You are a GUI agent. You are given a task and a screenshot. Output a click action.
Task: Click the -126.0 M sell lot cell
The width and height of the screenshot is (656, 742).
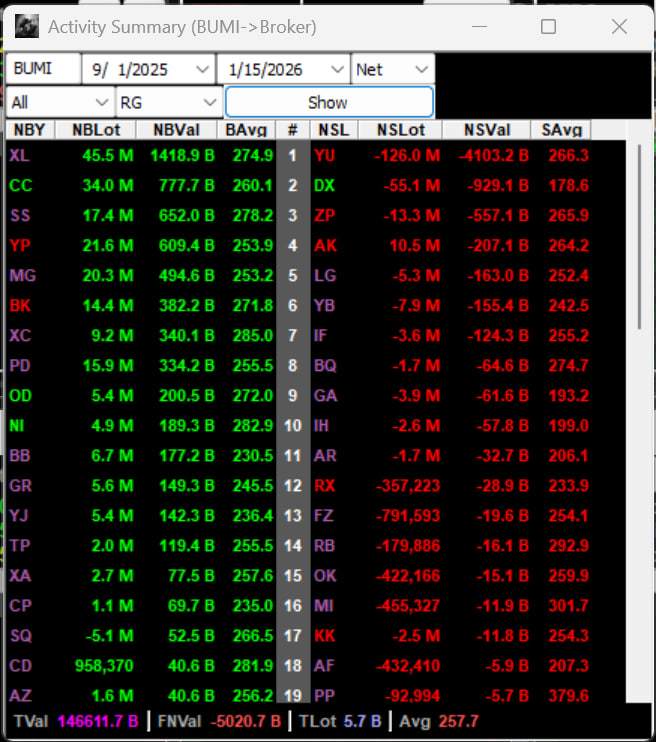coord(407,155)
